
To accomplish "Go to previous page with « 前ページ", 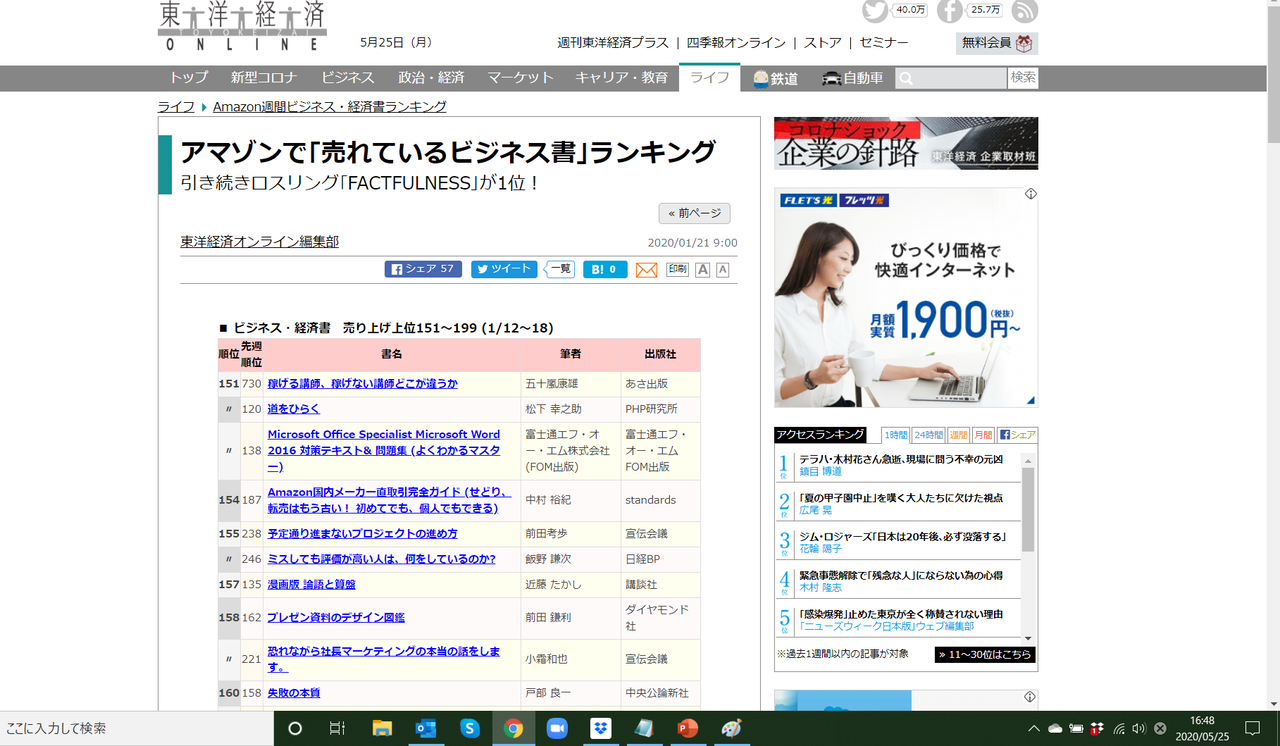I will (x=694, y=213).
